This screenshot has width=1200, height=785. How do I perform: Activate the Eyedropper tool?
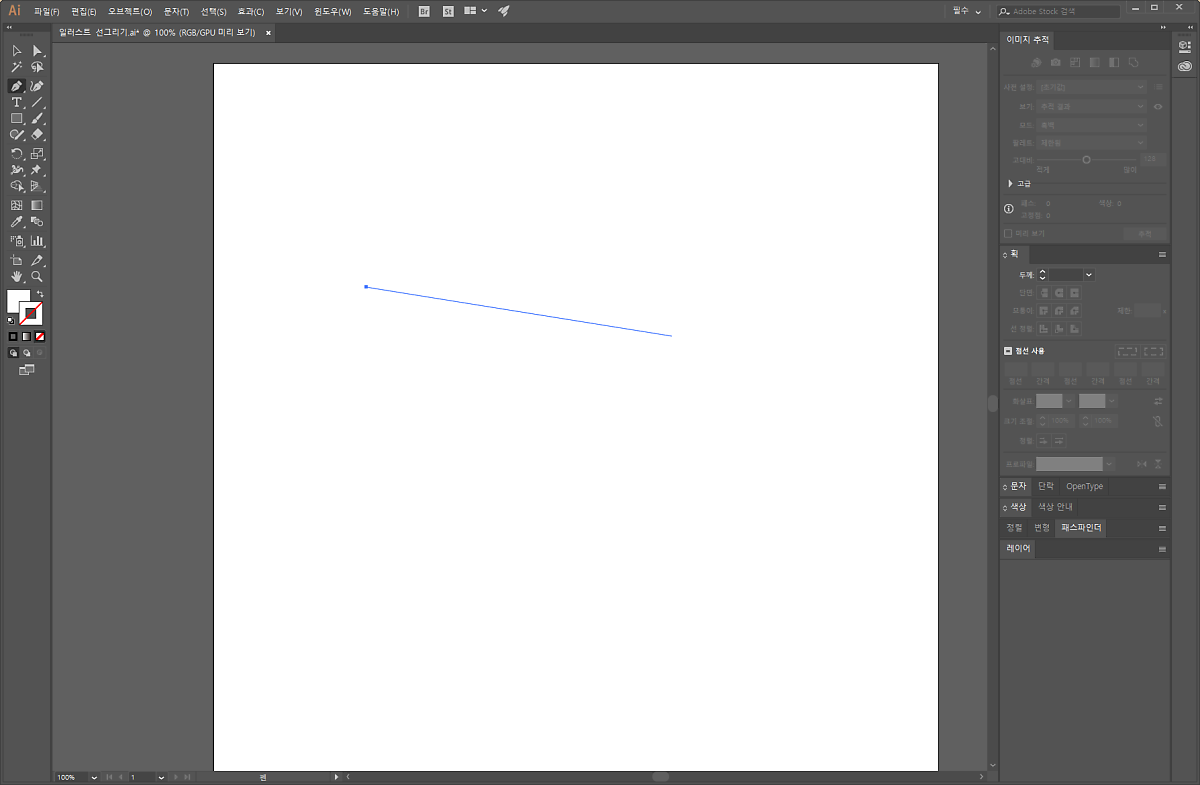click(x=17, y=222)
